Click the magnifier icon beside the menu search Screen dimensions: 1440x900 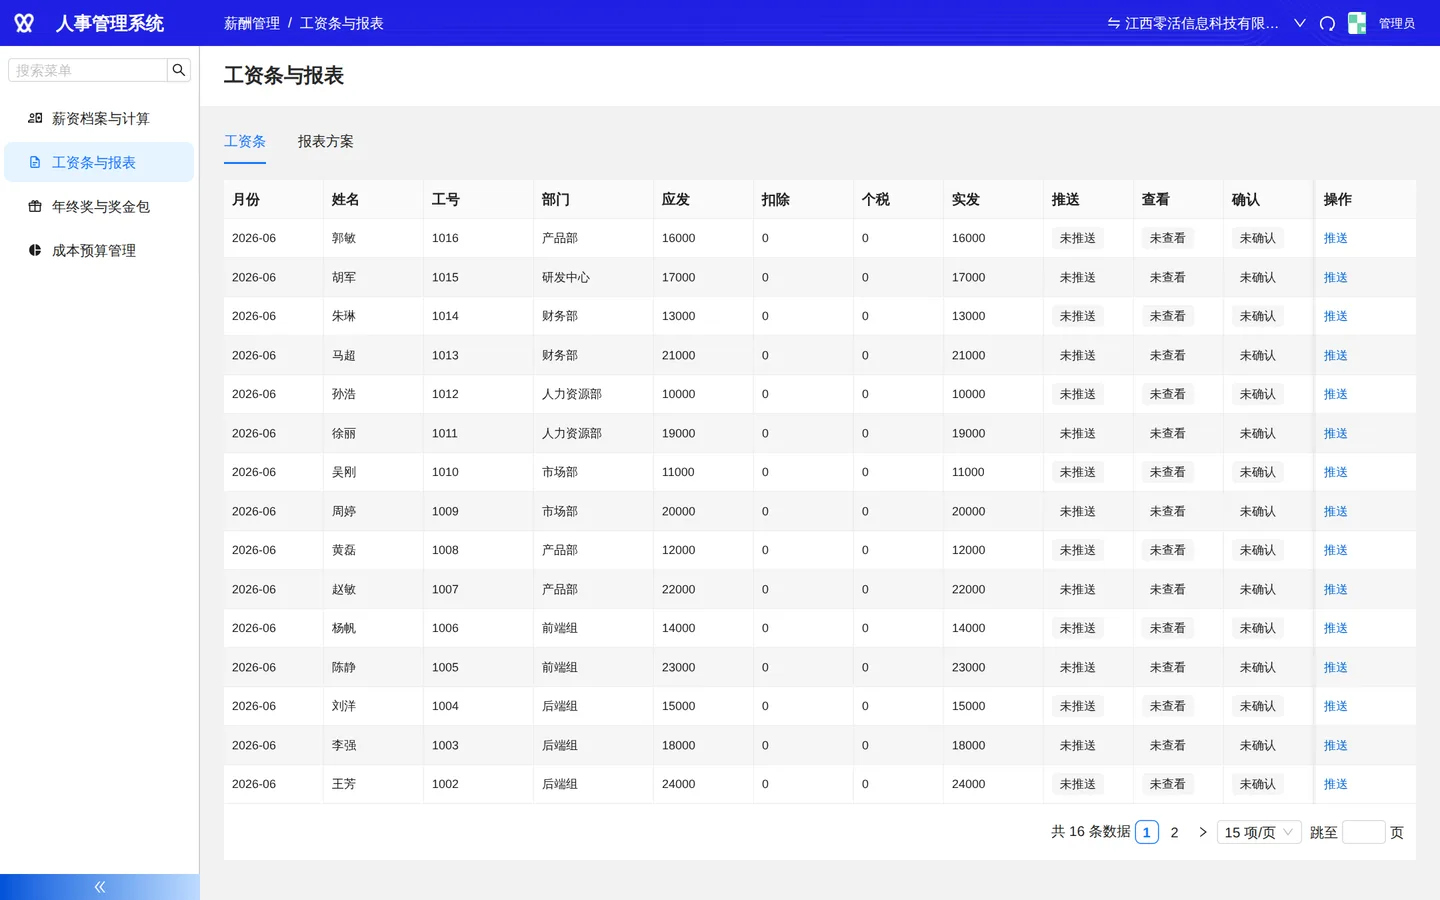(x=179, y=70)
